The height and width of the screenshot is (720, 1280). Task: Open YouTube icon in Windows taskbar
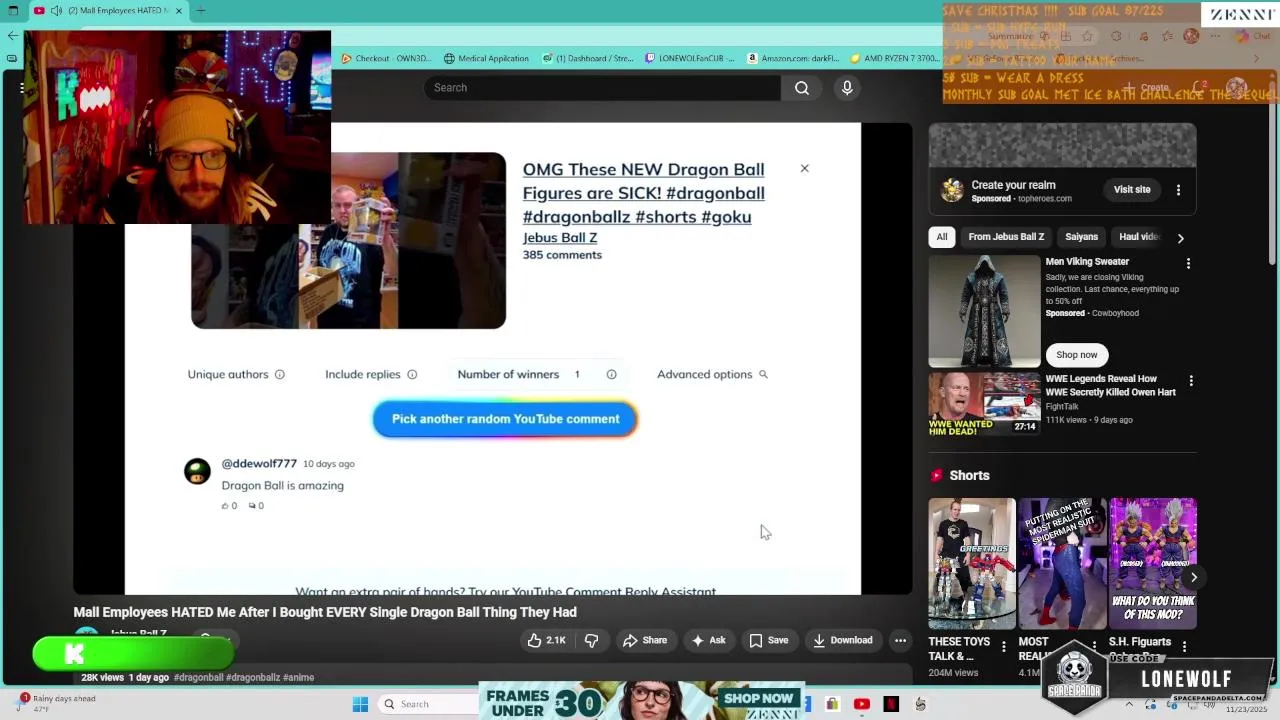[x=862, y=704]
